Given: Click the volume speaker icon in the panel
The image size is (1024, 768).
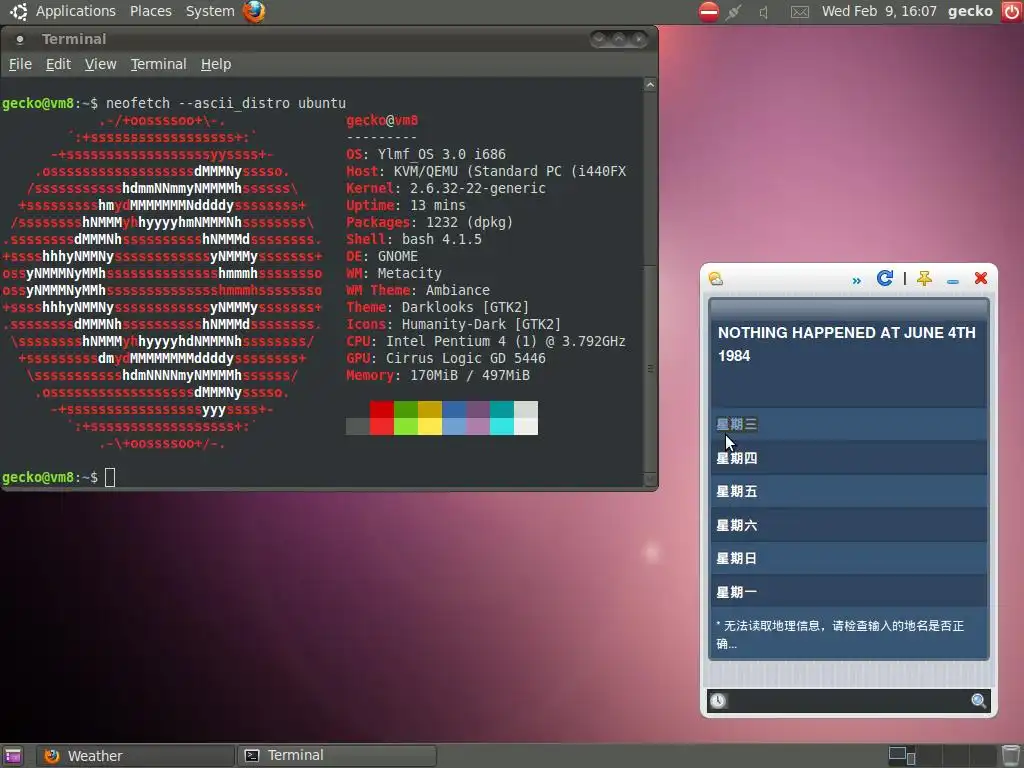Looking at the screenshot, I should tap(763, 12).
